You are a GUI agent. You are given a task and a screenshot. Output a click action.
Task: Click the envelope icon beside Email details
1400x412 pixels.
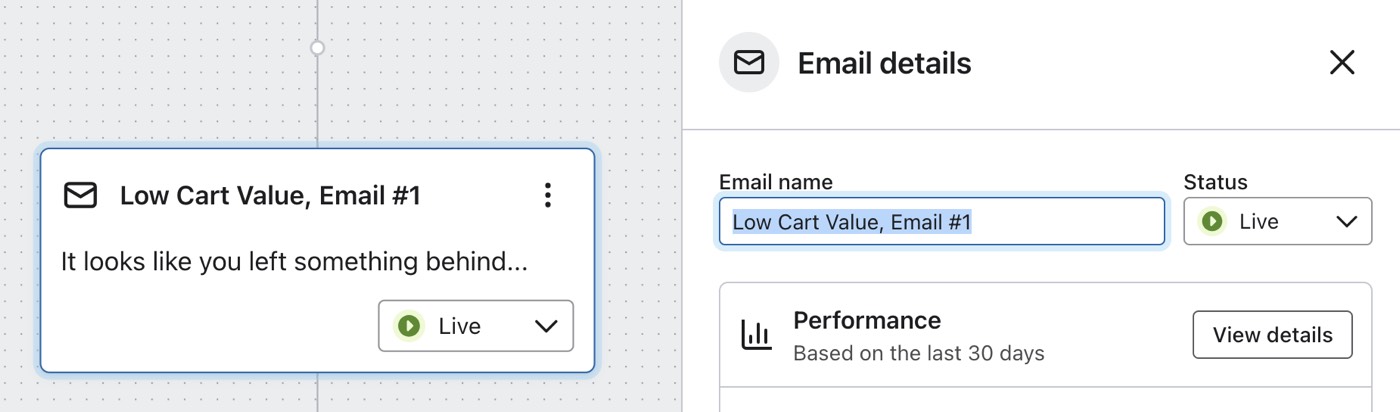749,63
